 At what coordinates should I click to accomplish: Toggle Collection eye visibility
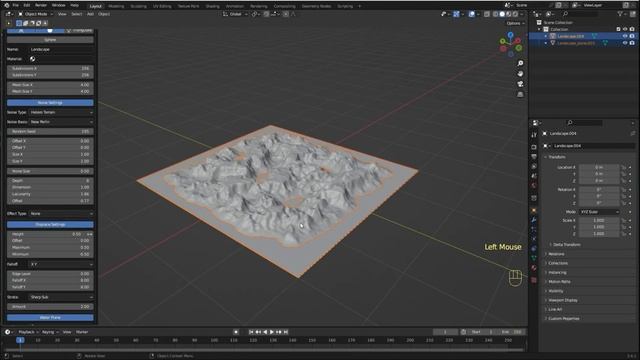point(625,29)
